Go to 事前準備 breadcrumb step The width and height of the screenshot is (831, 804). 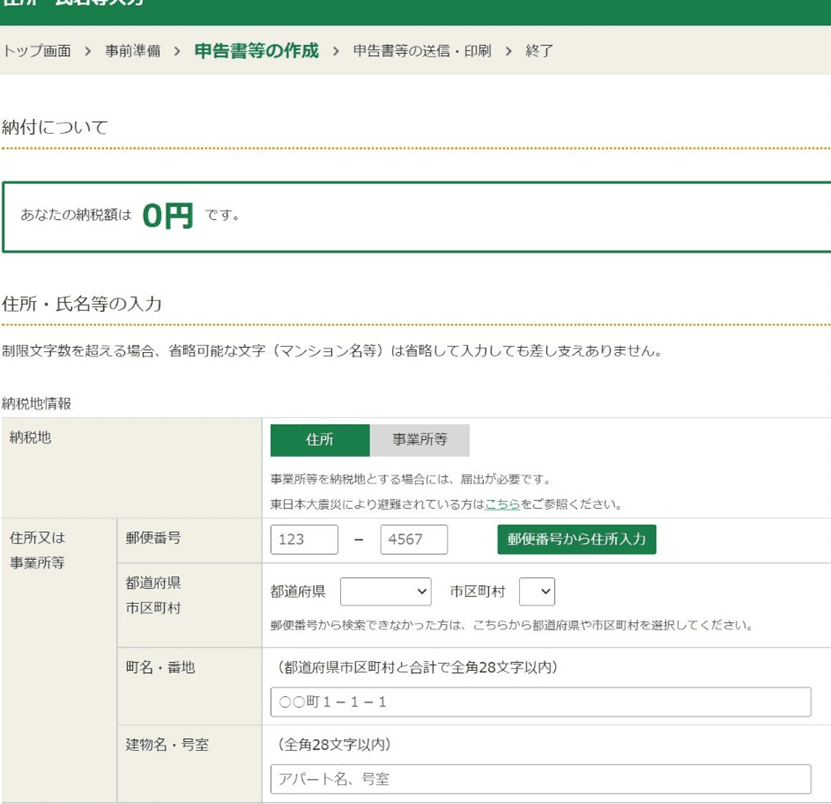132,51
